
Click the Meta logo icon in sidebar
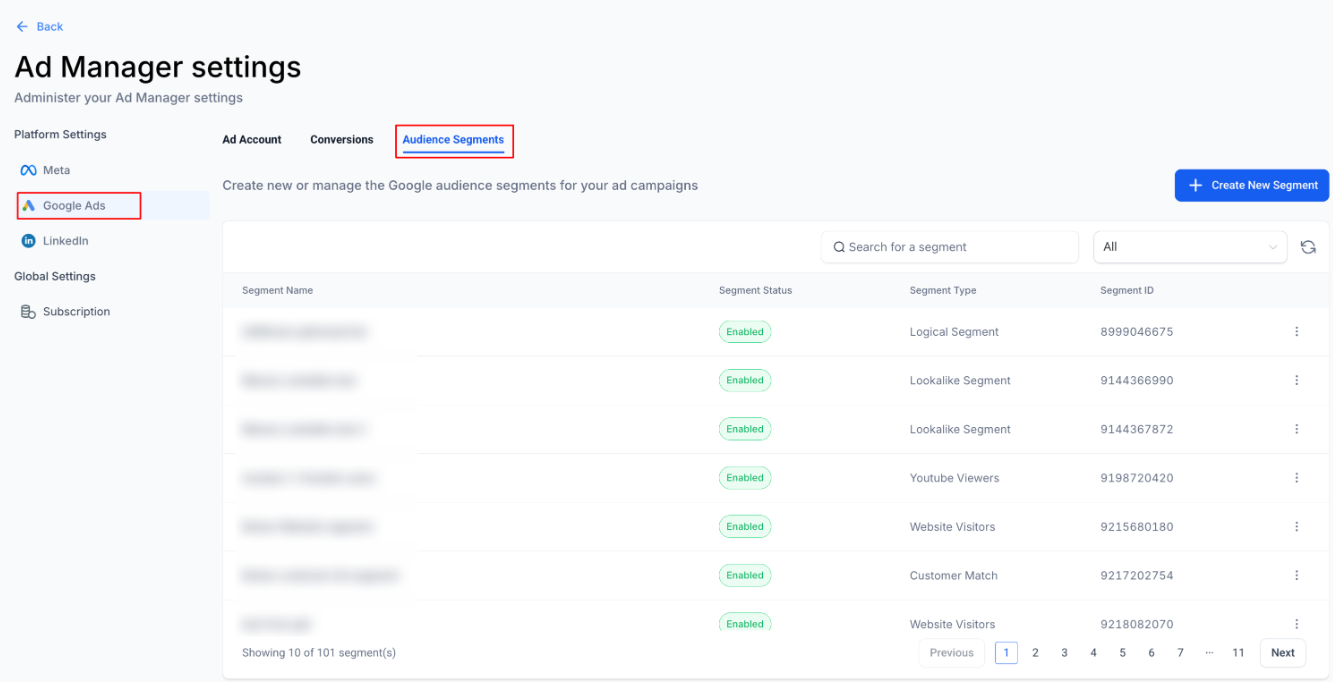28,171
